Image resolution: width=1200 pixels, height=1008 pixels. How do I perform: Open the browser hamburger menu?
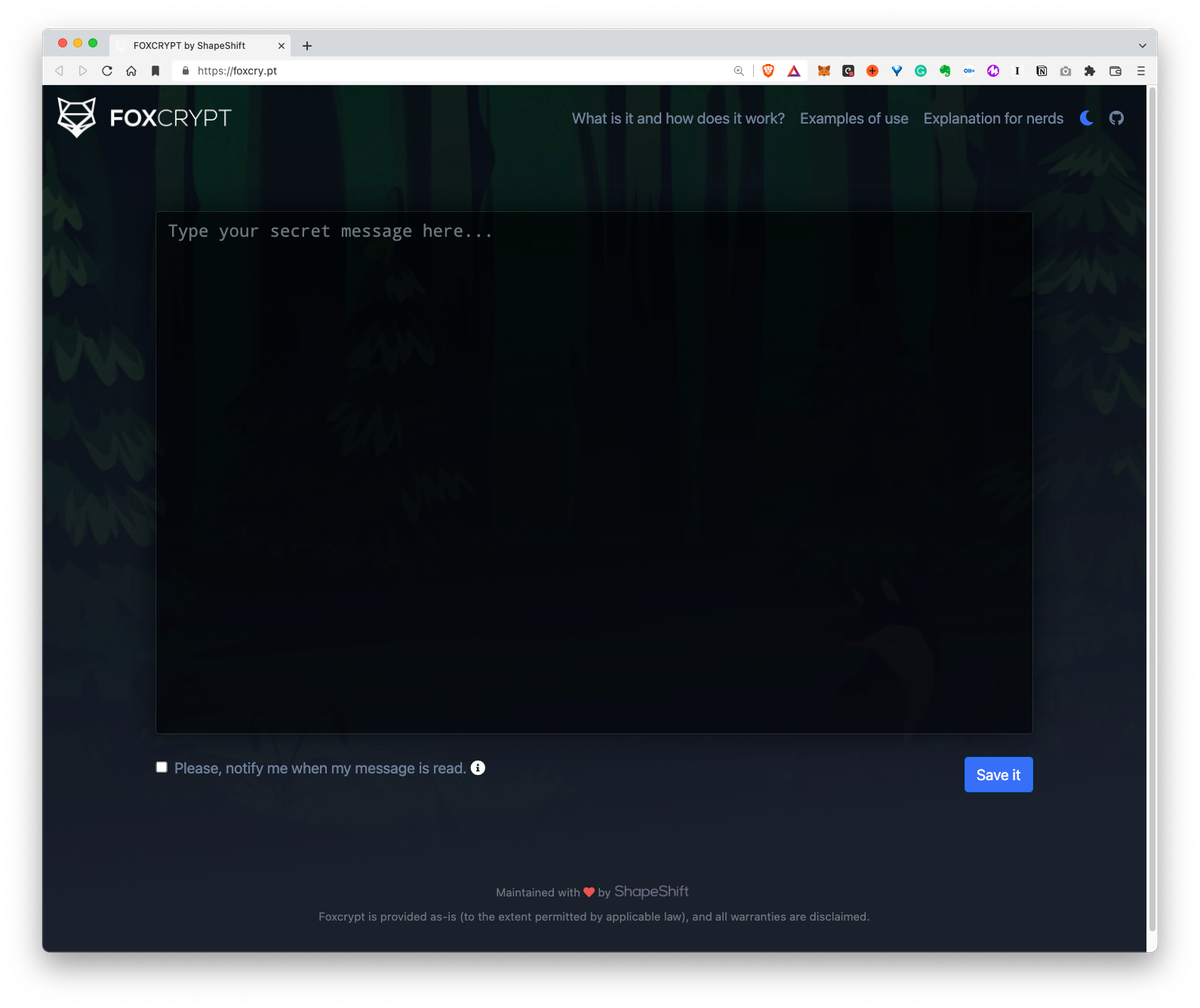coord(1140,70)
